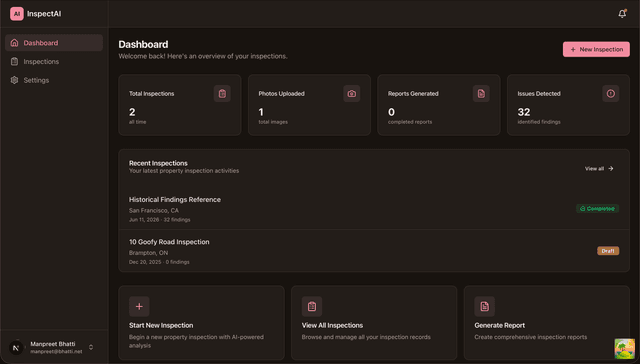
Task: Click the Photos Uploaded value 1
Action: (261, 112)
